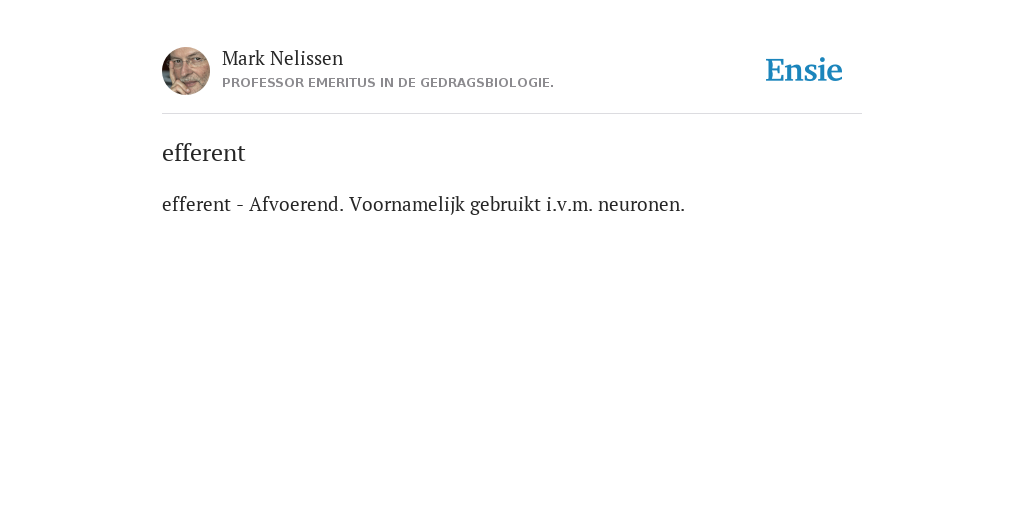This screenshot has height=512, width=1024.
Task: Click Mark Nelissen's round profile photo
Action: (186, 71)
